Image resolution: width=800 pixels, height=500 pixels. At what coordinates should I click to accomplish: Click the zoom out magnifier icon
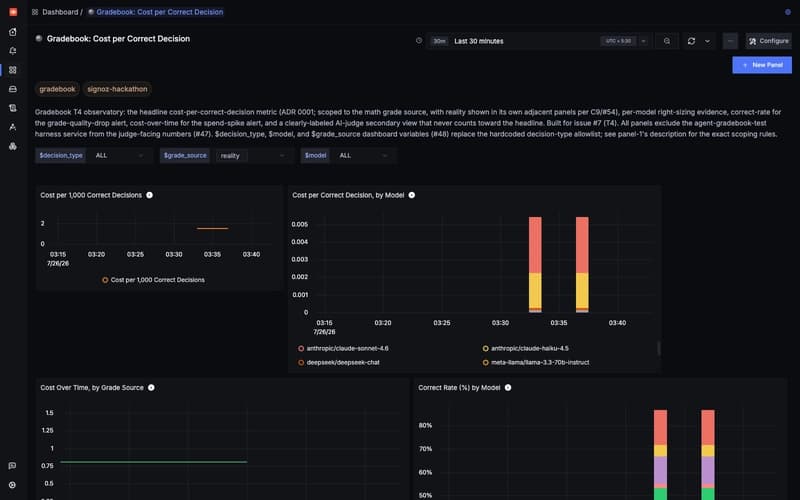667,41
